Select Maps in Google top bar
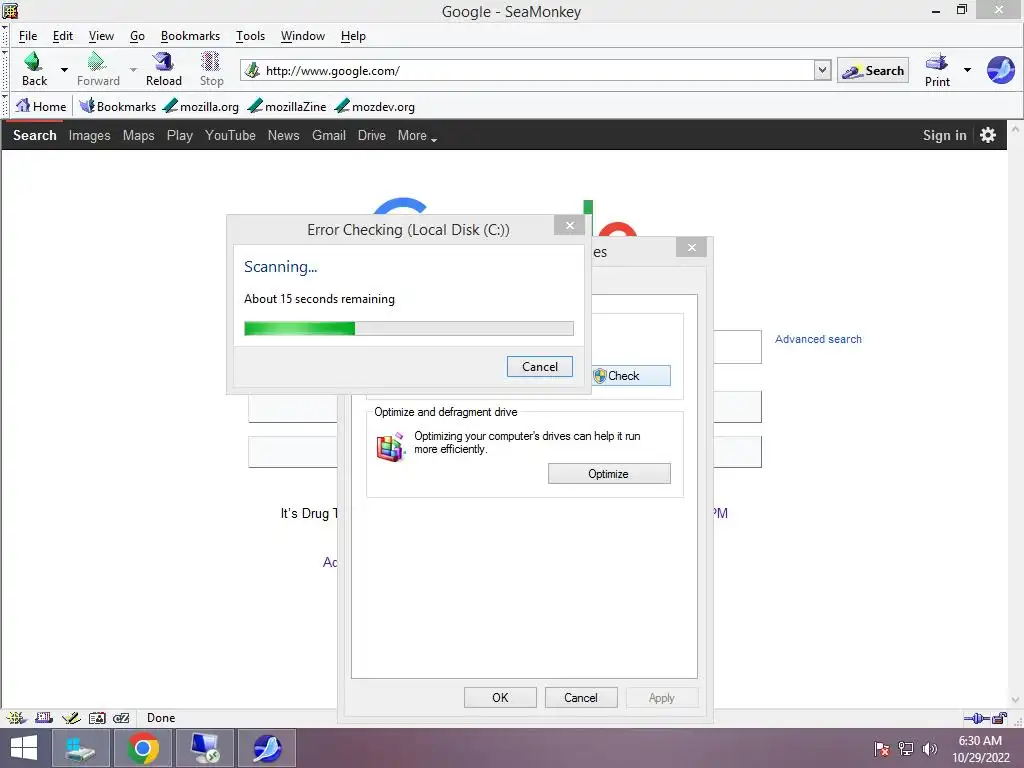This screenshot has height=768, width=1024. (138, 135)
